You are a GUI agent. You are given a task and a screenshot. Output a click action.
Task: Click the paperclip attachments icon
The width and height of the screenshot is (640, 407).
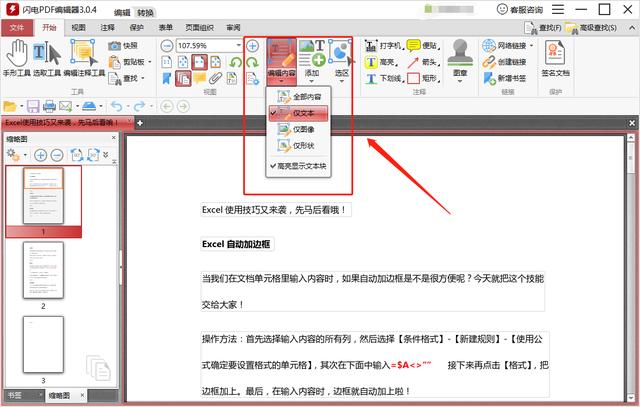point(216,78)
